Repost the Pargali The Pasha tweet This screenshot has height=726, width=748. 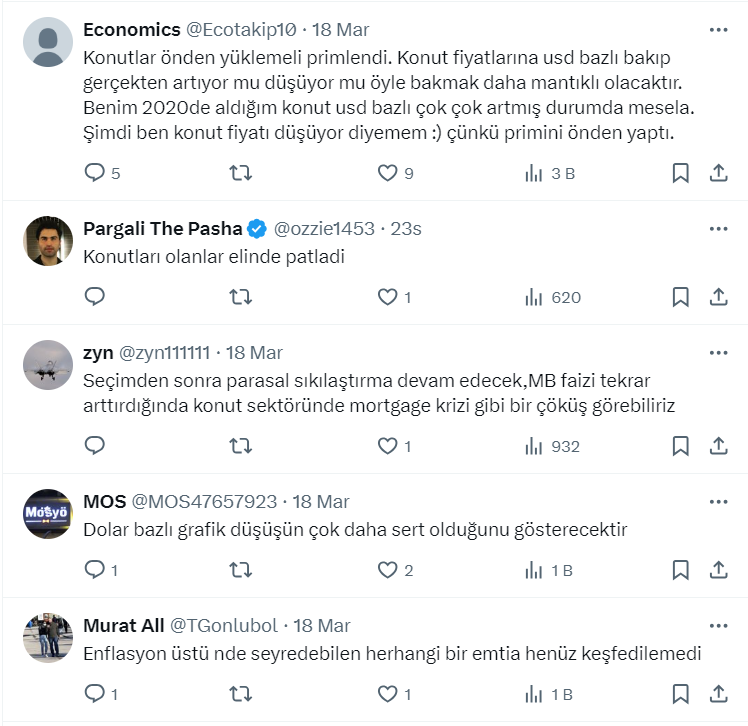(x=241, y=297)
